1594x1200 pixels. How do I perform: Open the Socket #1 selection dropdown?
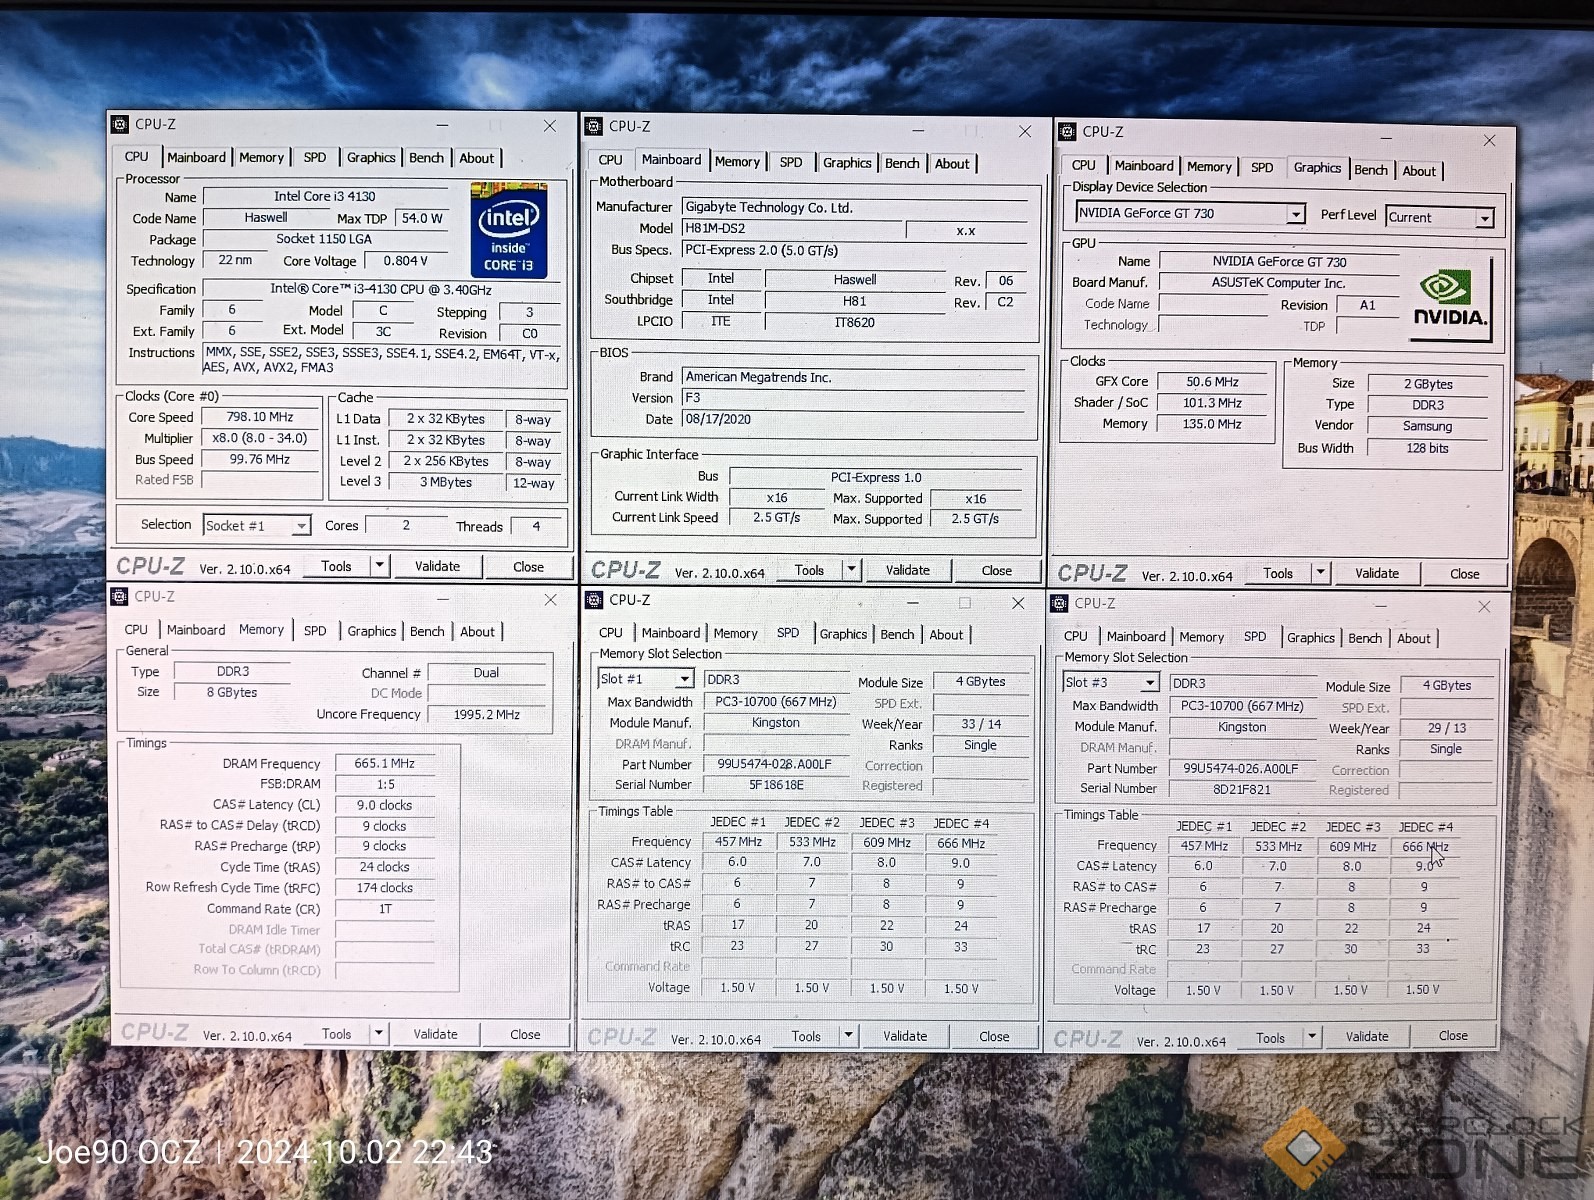tap(300, 526)
